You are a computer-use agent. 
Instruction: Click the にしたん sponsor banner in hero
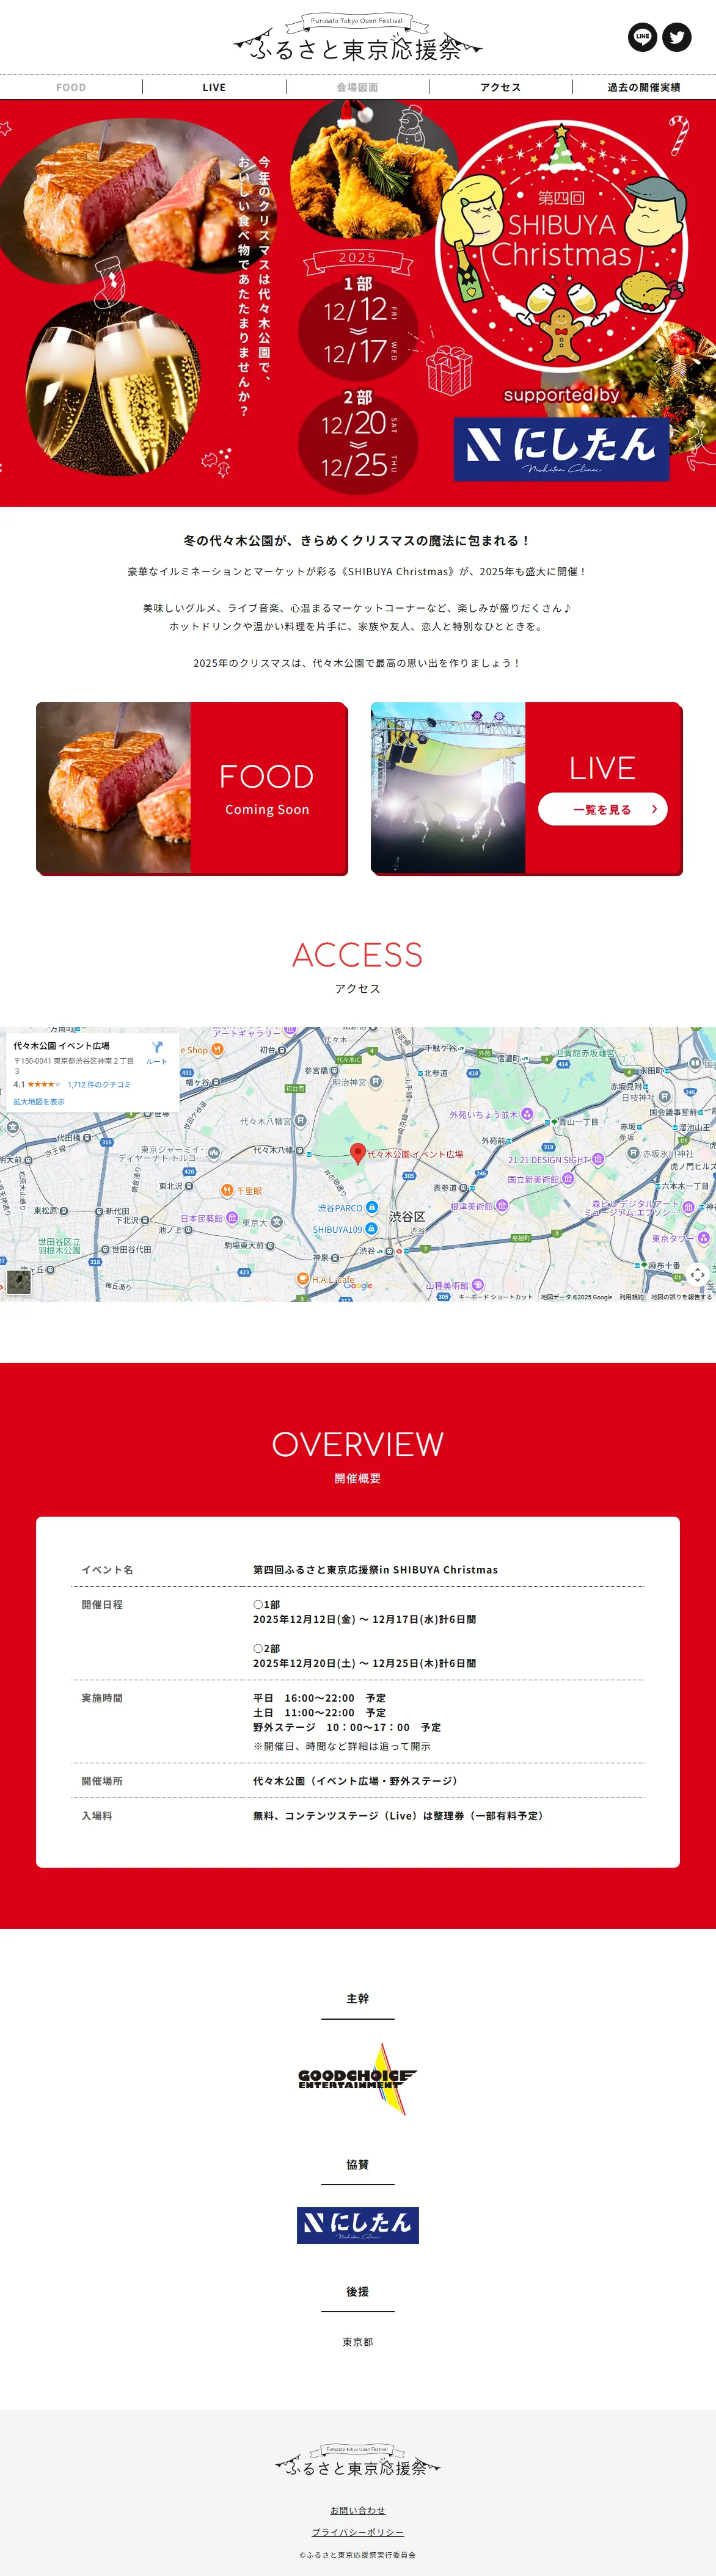pos(561,449)
